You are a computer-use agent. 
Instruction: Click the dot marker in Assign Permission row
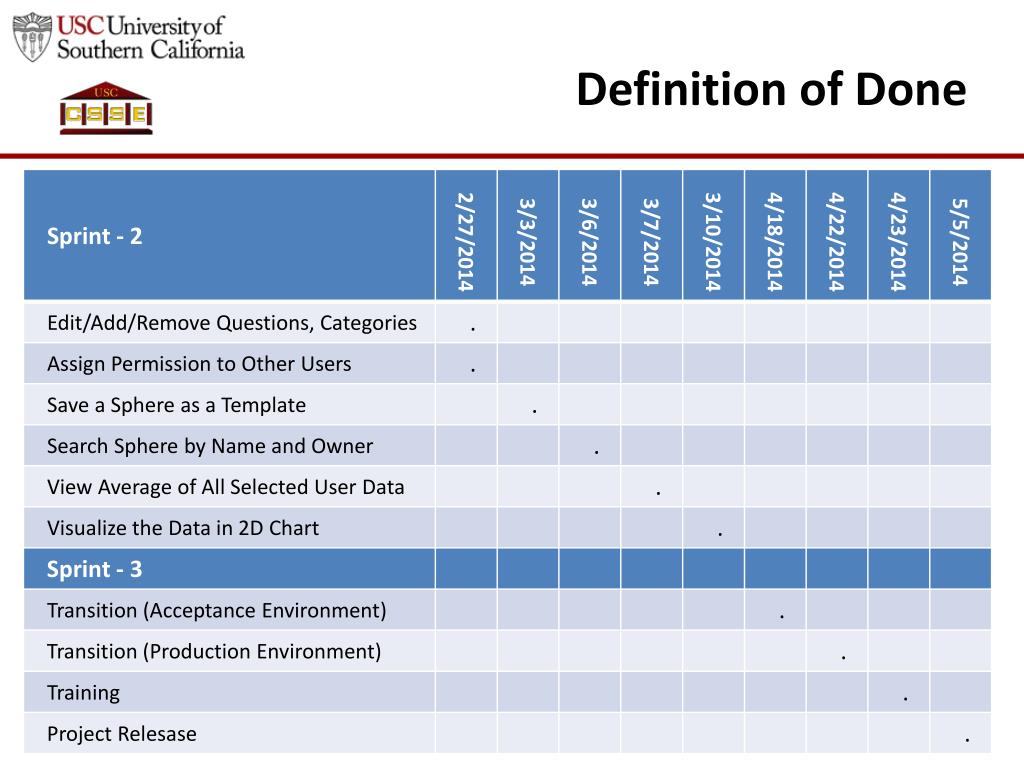click(473, 371)
